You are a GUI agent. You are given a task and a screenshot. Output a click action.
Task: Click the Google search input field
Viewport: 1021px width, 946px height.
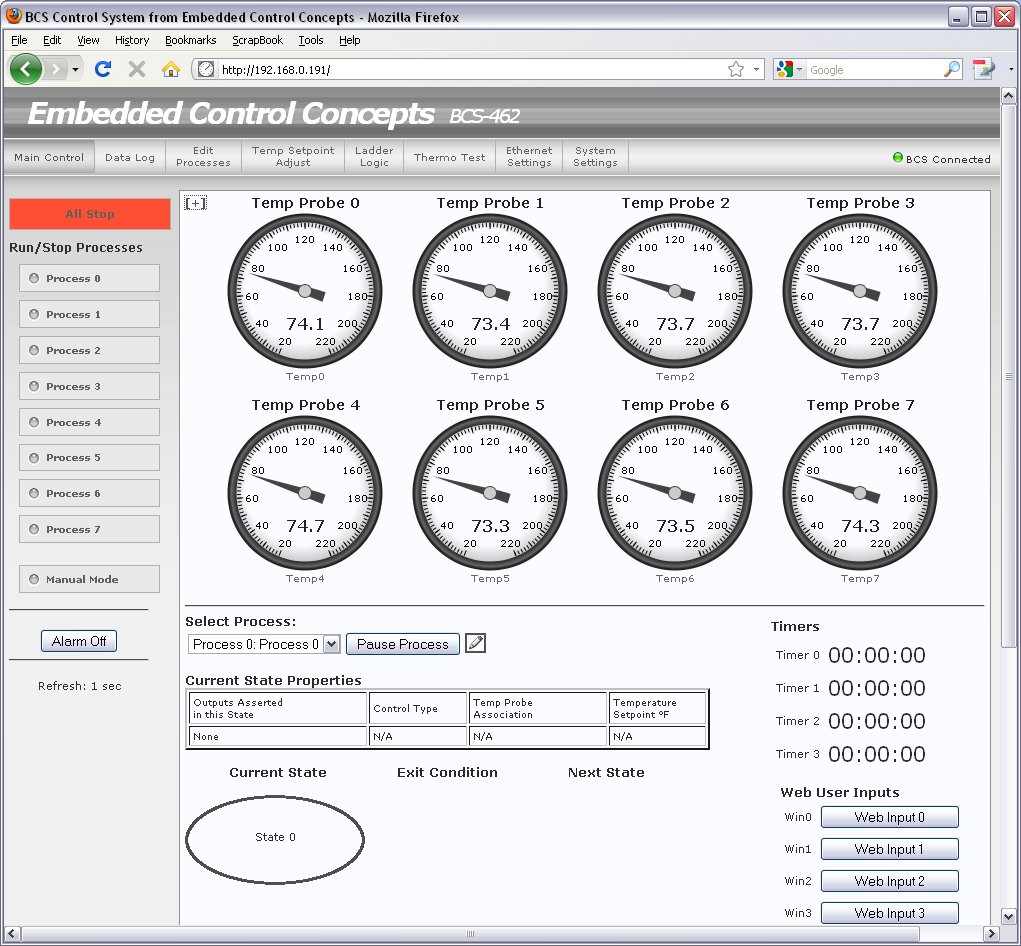[x=874, y=69]
